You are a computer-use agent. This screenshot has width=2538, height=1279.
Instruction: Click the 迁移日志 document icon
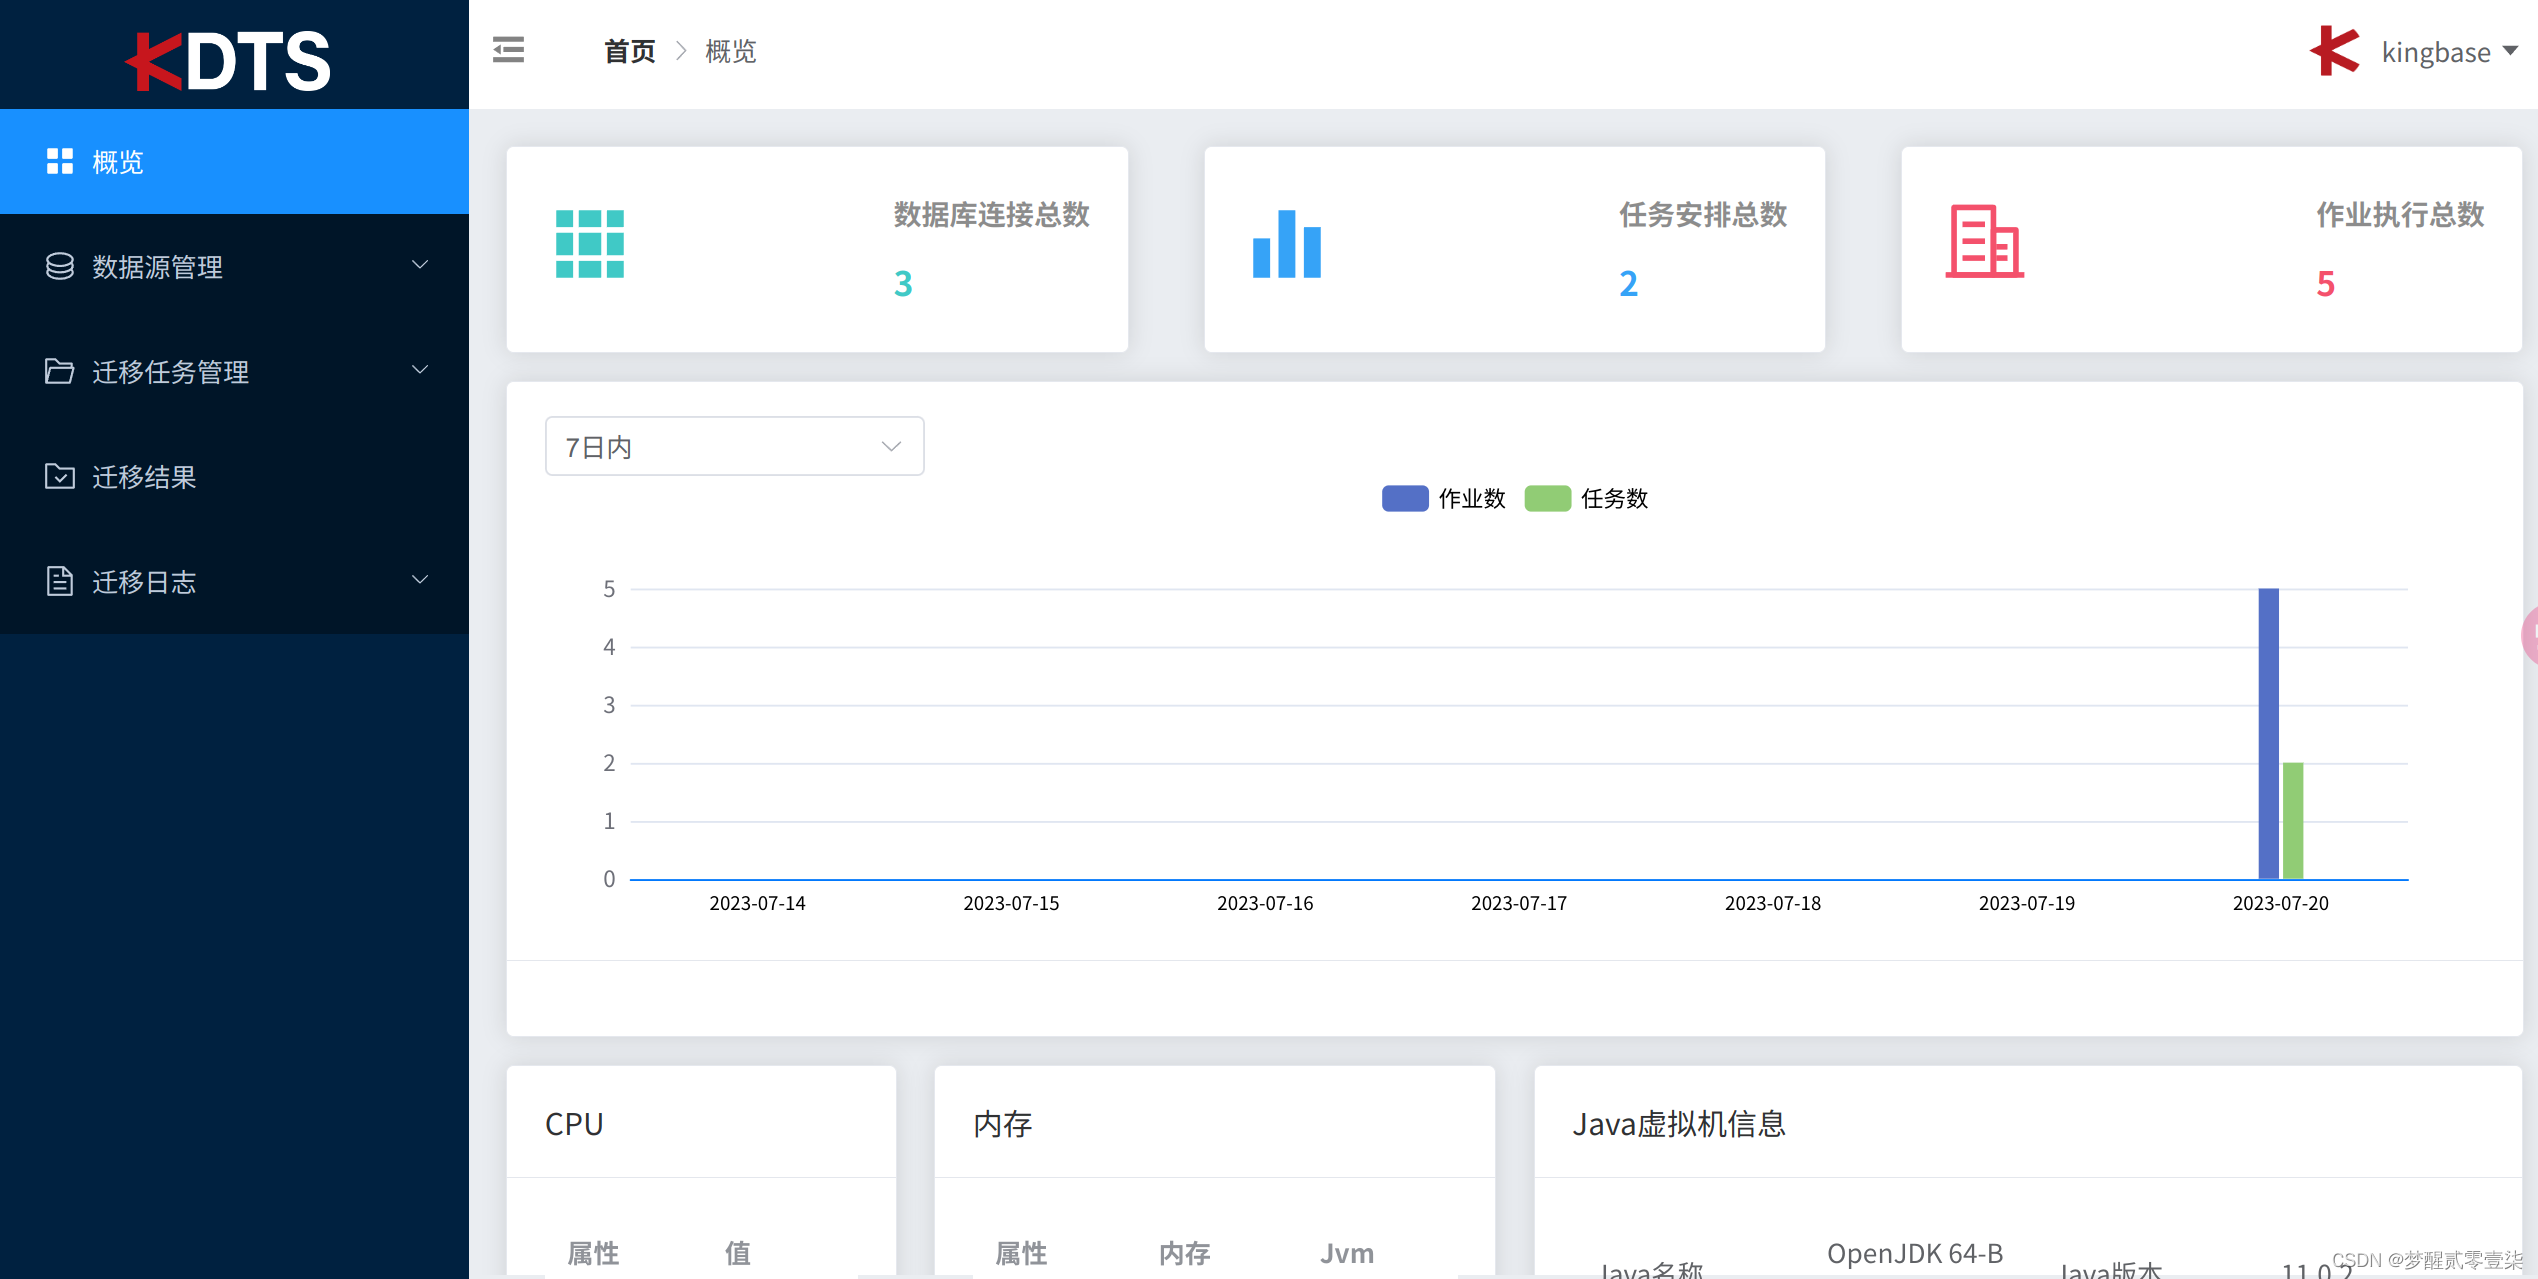60,581
